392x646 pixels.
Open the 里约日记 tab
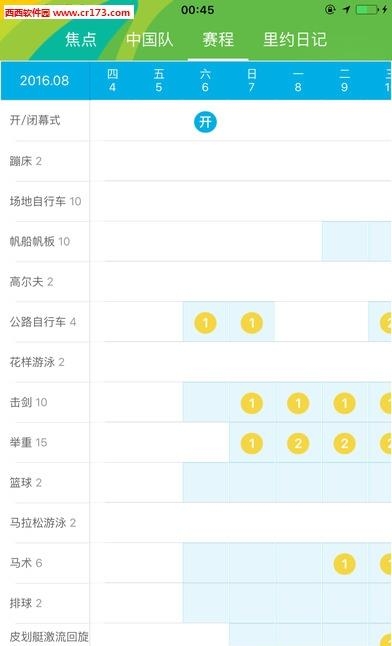[x=295, y=40]
